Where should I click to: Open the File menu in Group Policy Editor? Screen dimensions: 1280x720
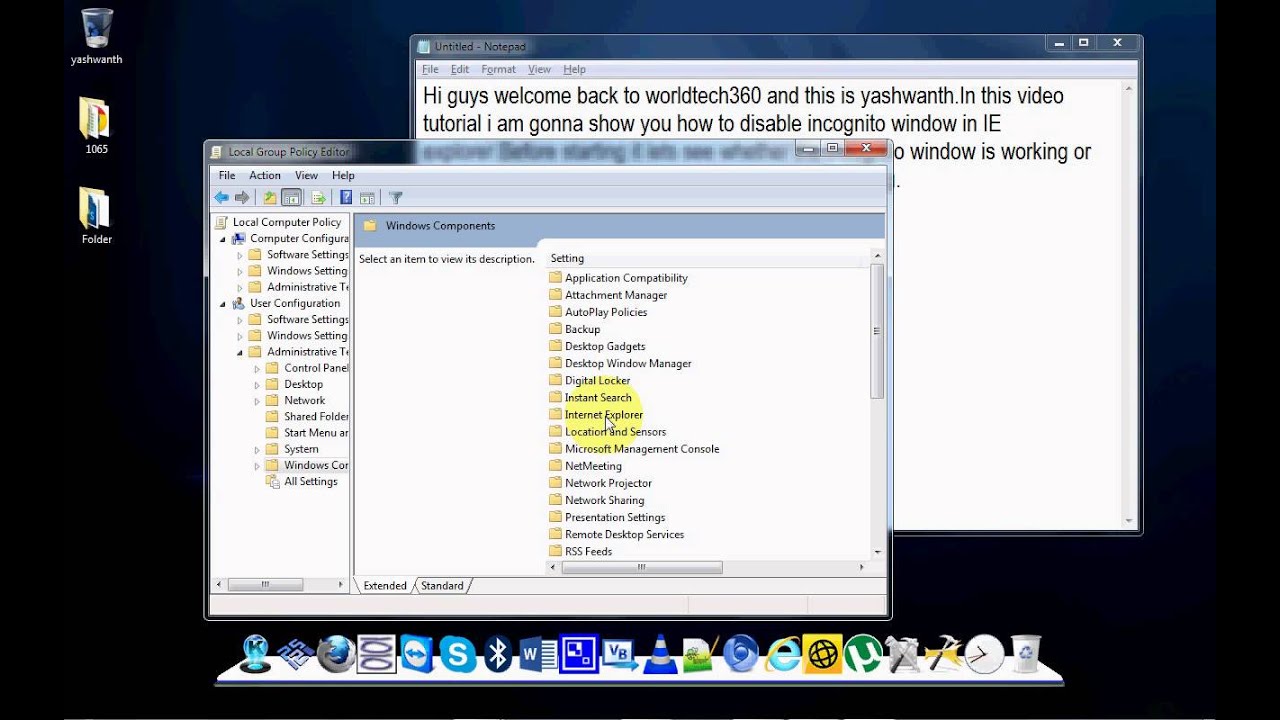tap(227, 175)
